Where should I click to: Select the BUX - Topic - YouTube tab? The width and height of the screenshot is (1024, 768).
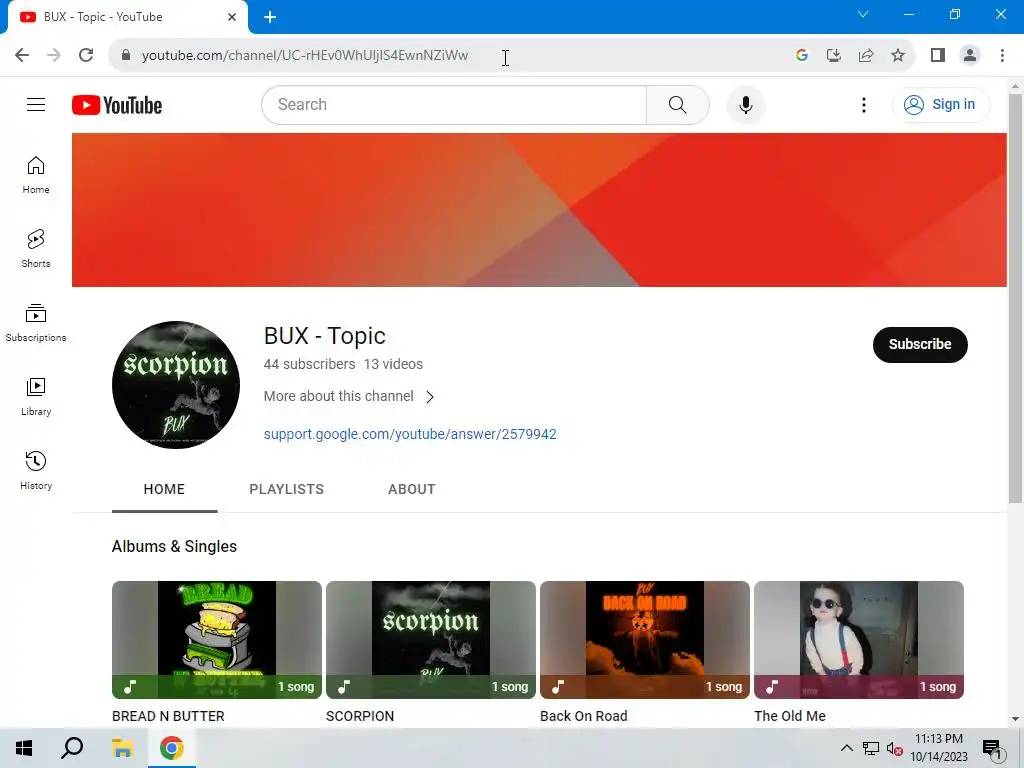(128, 17)
